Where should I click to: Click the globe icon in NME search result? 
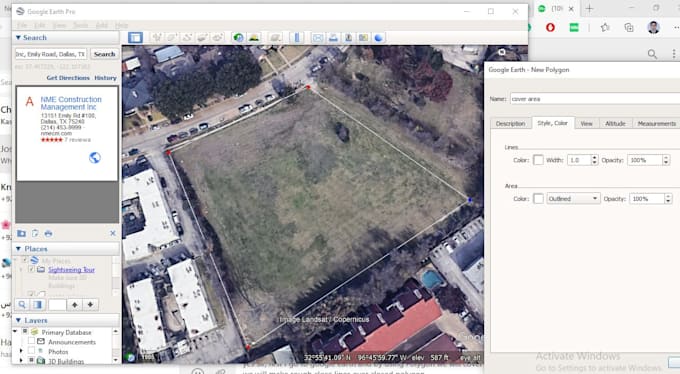pos(95,157)
